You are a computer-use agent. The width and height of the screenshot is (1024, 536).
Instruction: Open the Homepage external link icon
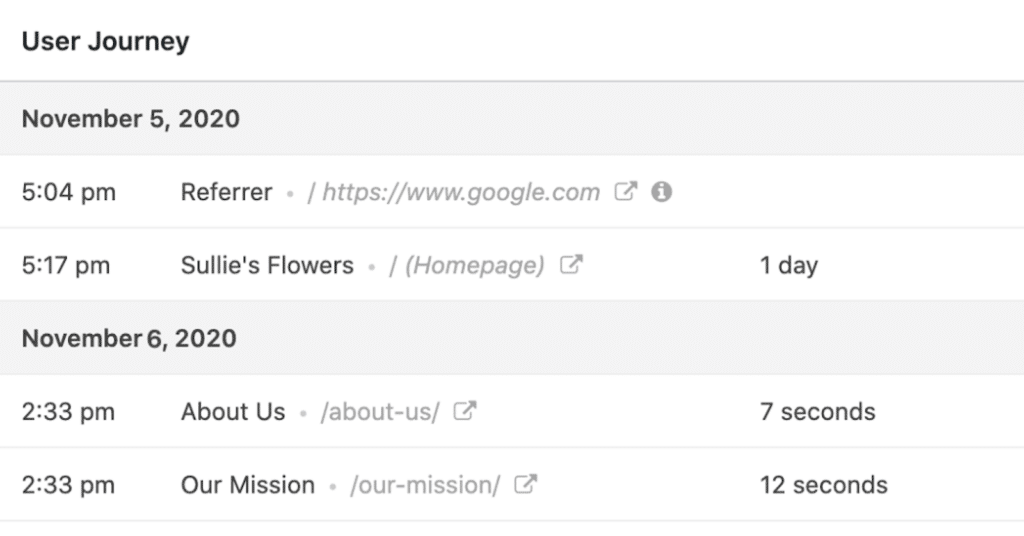tap(571, 265)
